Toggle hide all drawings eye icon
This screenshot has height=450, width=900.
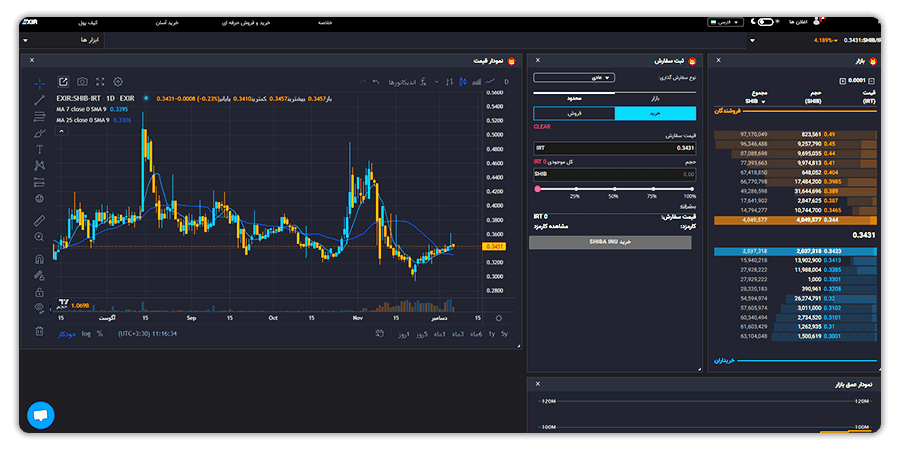pos(39,308)
